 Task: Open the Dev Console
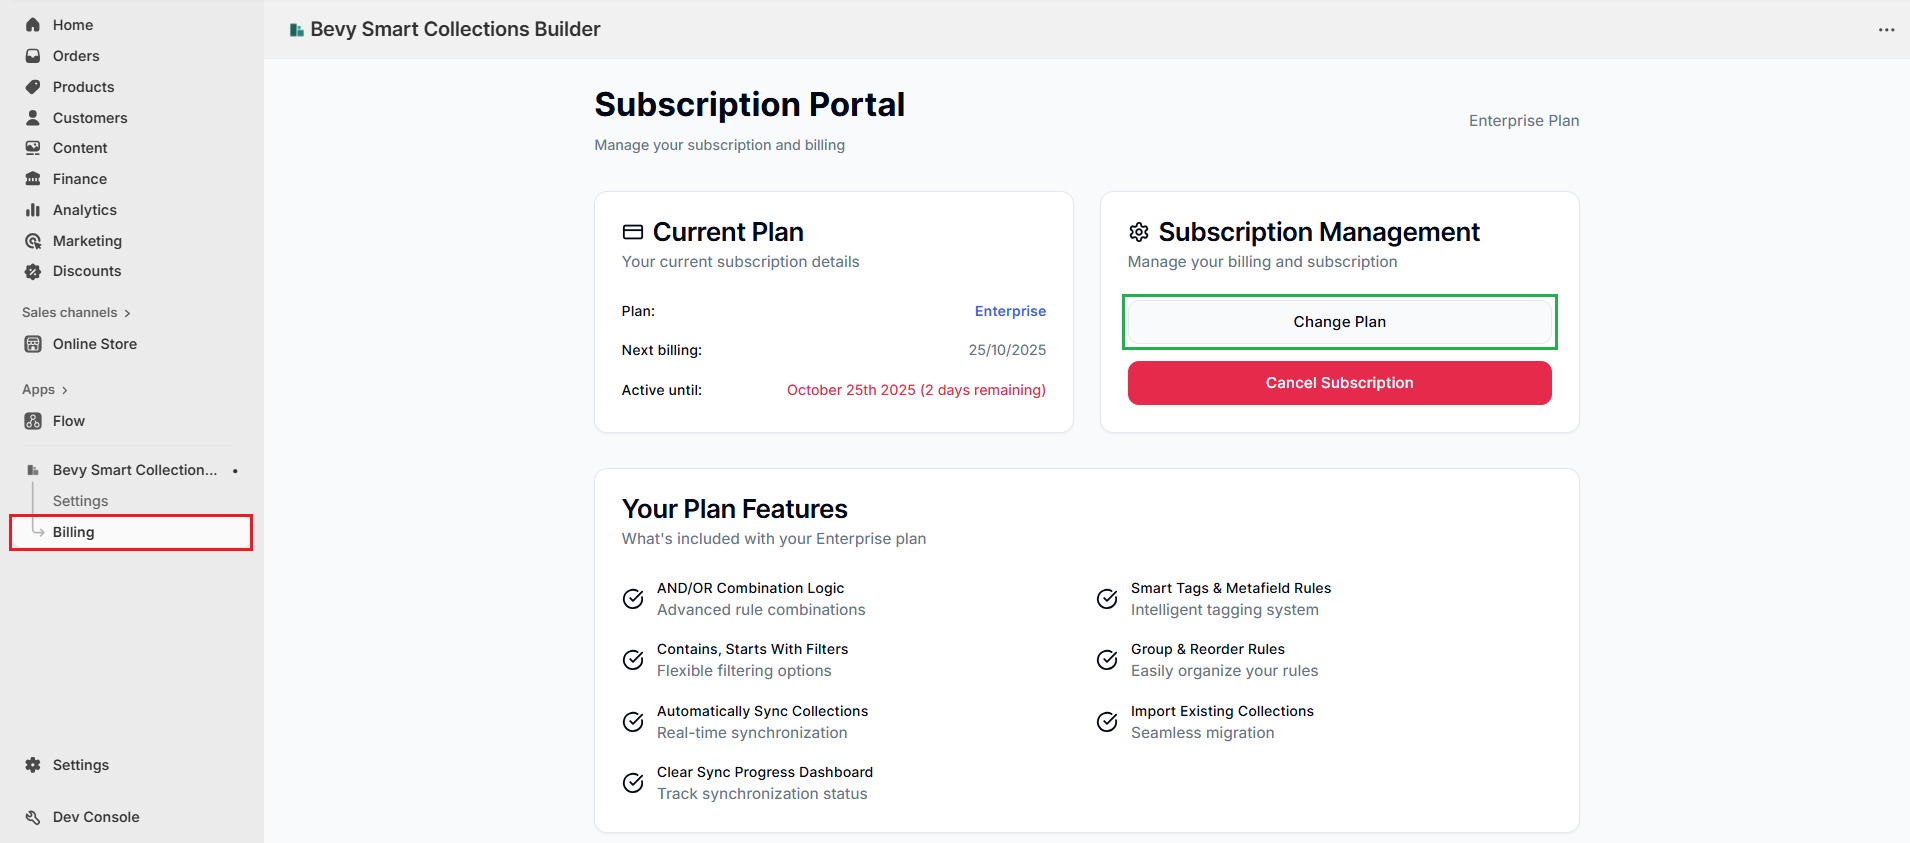click(95, 816)
